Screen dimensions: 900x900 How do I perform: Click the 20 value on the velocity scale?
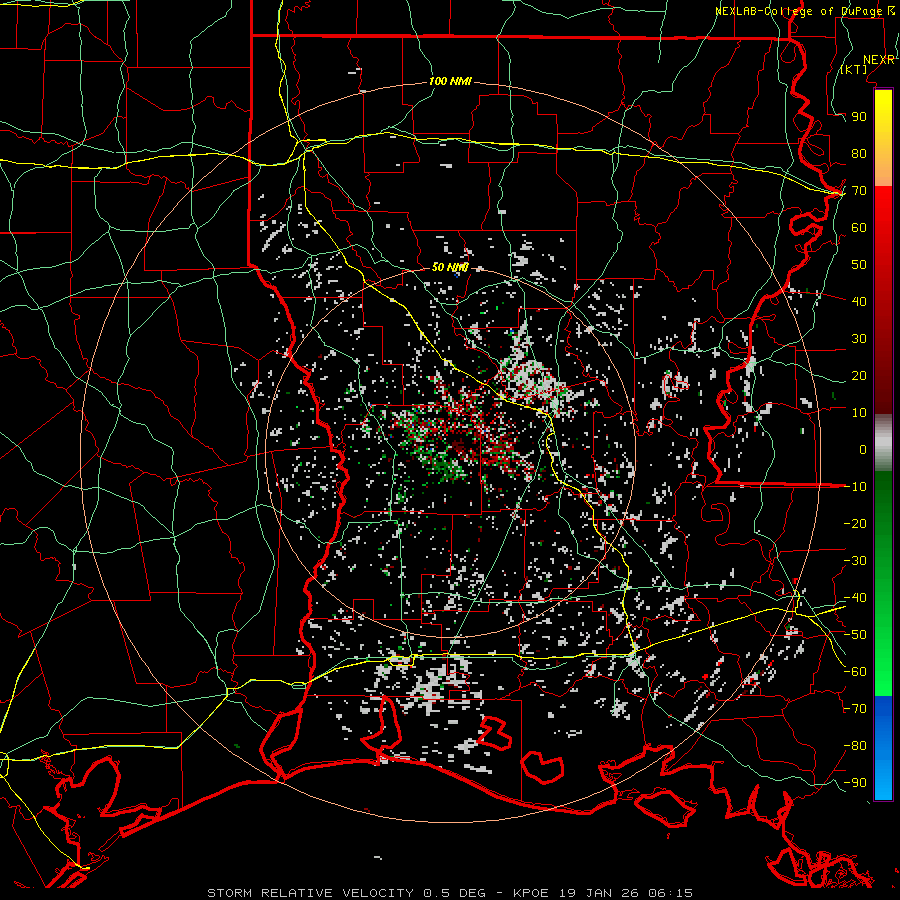(x=859, y=376)
